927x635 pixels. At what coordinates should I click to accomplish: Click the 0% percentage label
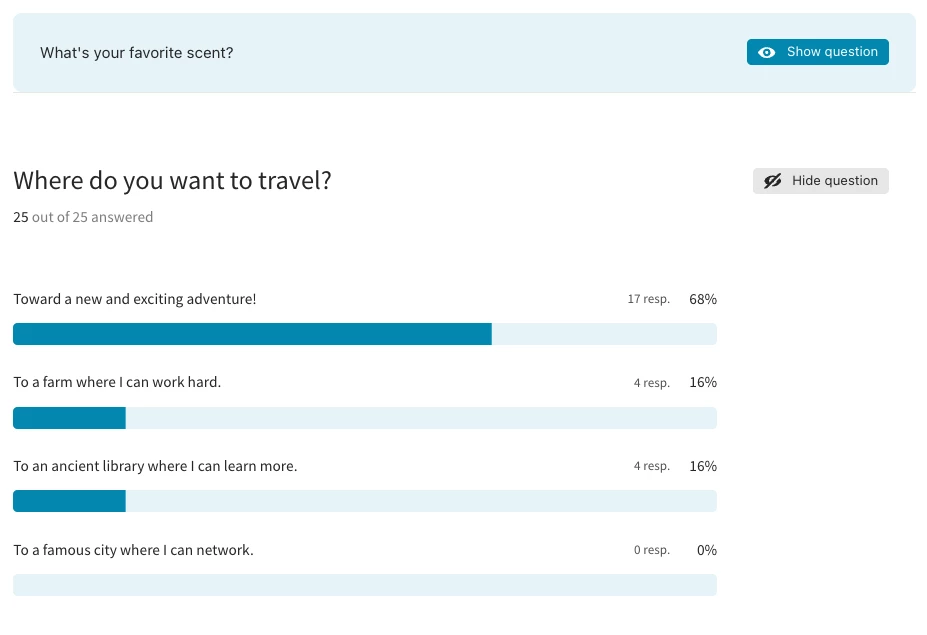pyautogui.click(x=707, y=550)
